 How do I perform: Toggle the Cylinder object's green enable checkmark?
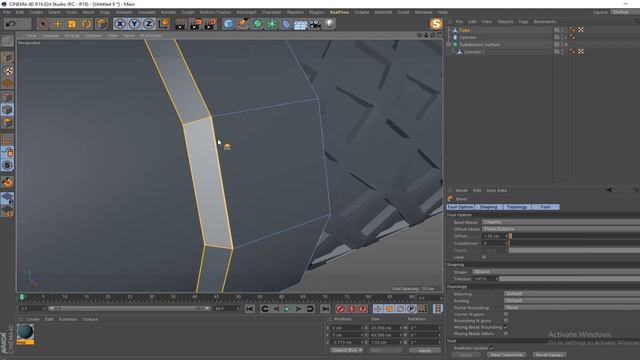tap(566, 37)
